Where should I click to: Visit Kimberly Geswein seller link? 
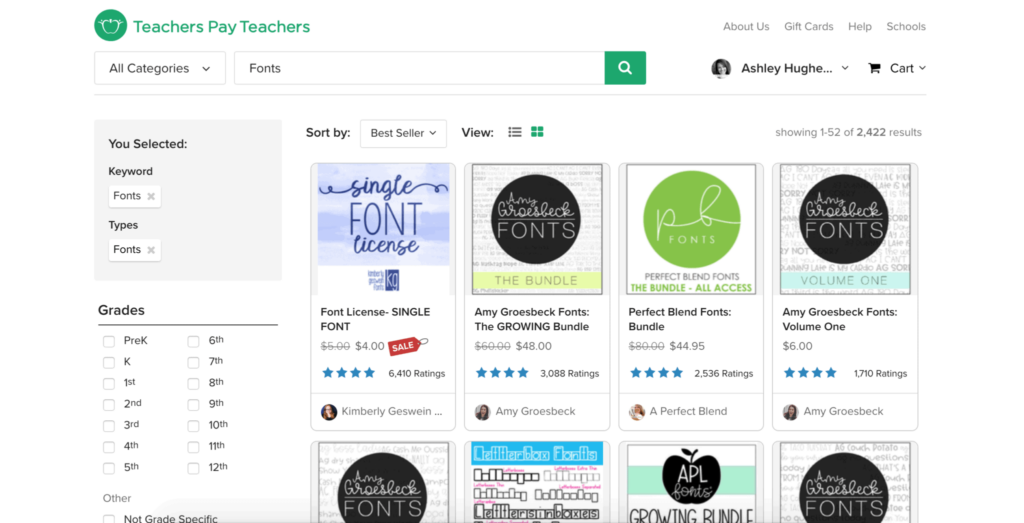(x=392, y=412)
